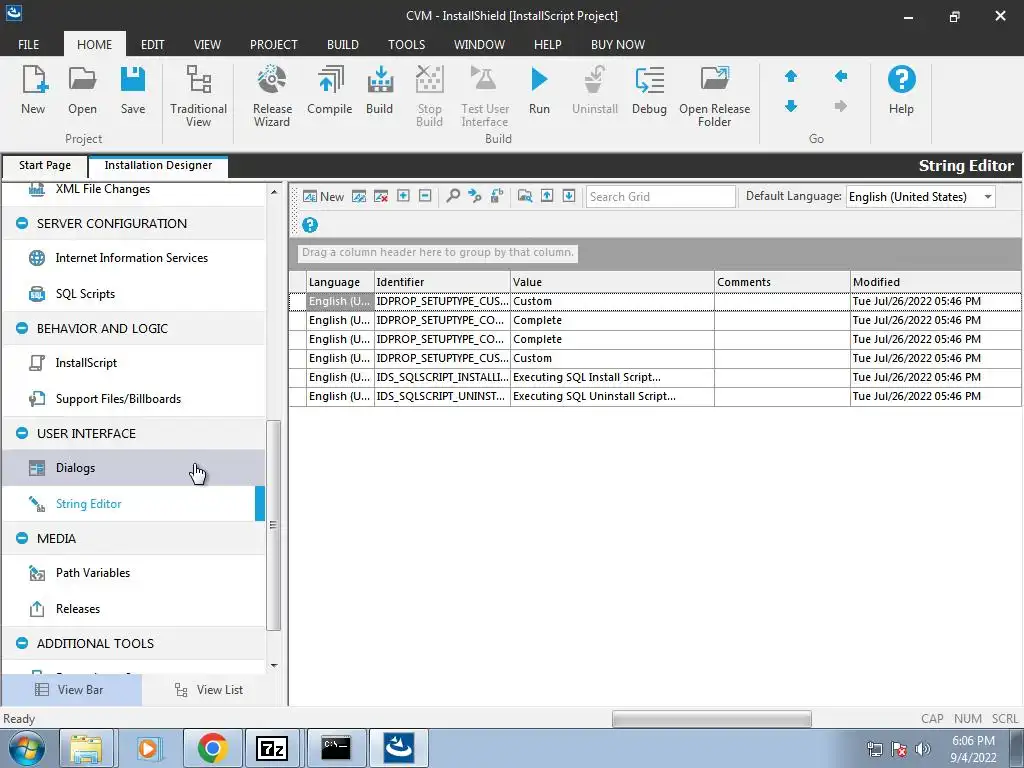The image size is (1024, 768).
Task: Open the BUILD ribbon tab
Action: [343, 44]
